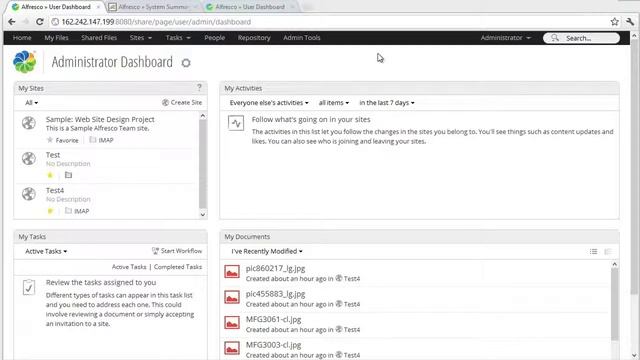Bookmark page with star icon
This screenshot has height=360, width=640.
pos(615,22)
